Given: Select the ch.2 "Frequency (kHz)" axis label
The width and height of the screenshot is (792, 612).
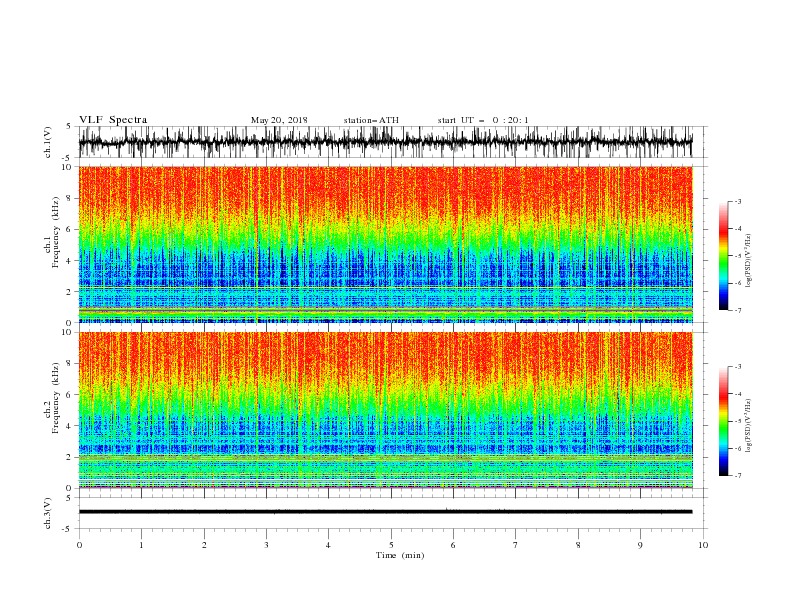Looking at the screenshot, I should [x=56, y=398].
